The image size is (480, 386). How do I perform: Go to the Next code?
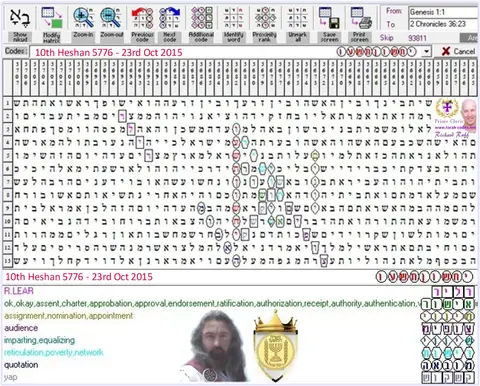pyautogui.click(x=170, y=24)
